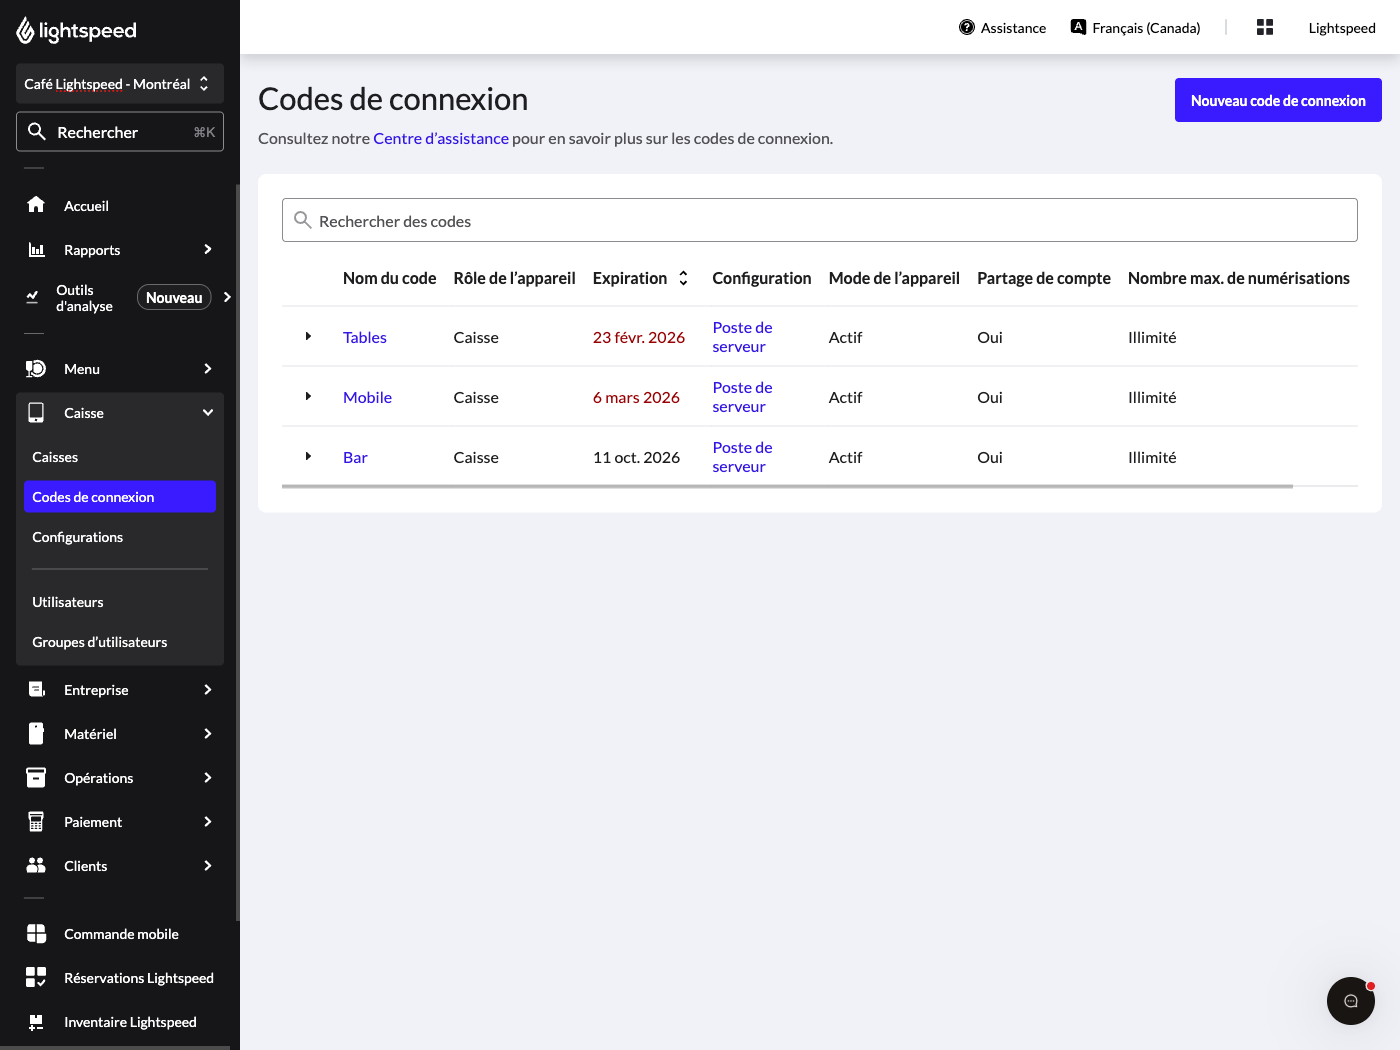Image resolution: width=1400 pixels, height=1050 pixels.
Task: Sort by Expiration column arrows
Action: [683, 278]
